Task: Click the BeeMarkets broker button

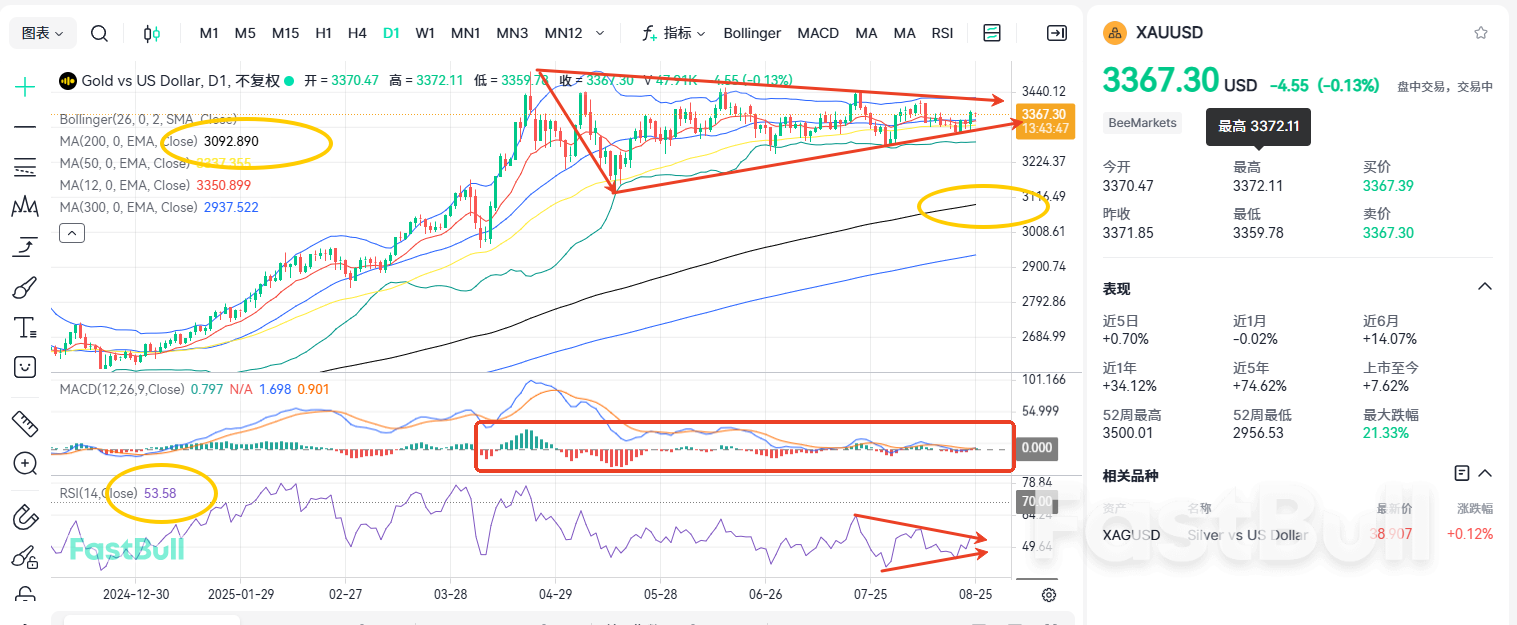Action: pos(1141,122)
